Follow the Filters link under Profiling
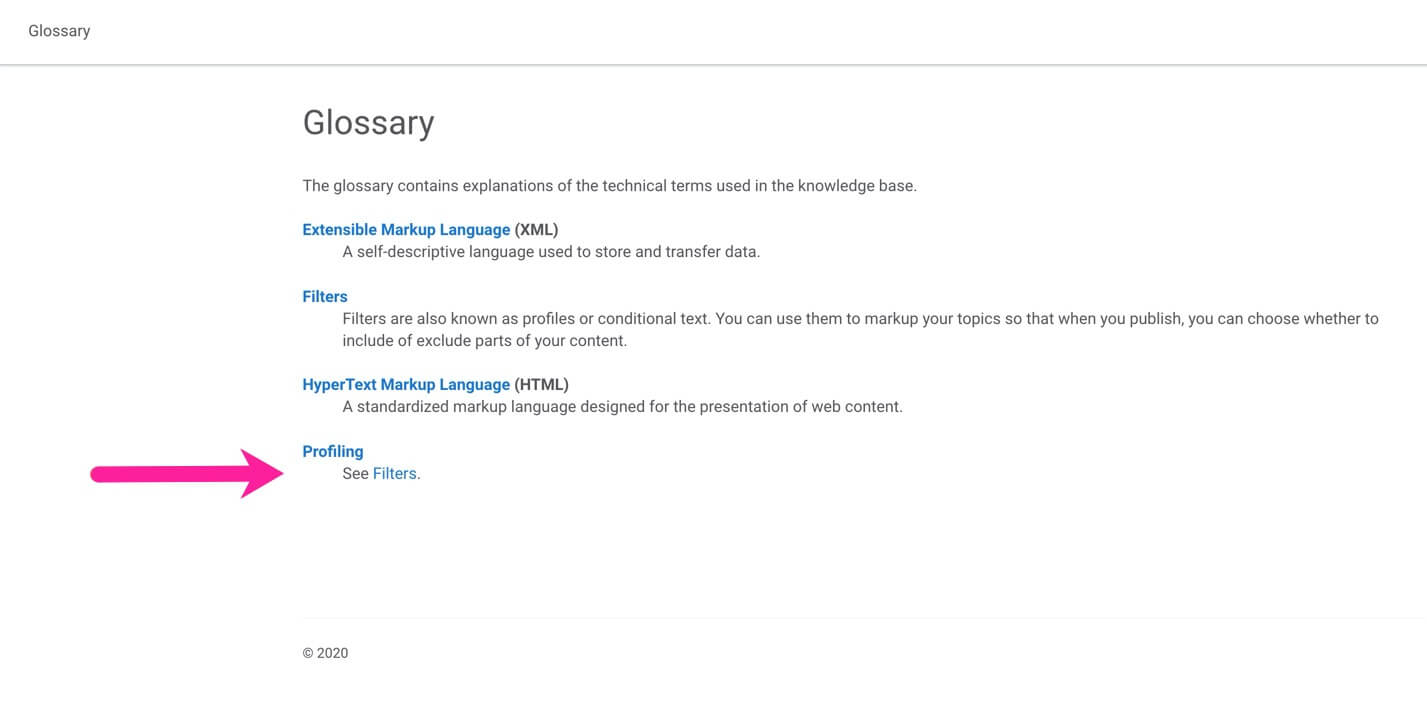Screen dimensions: 1427x712 tap(395, 473)
